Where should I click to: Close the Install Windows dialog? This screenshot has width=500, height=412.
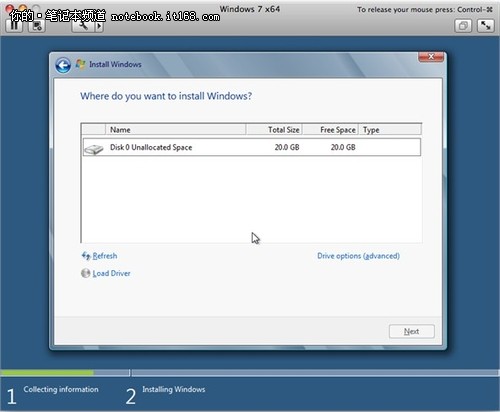tap(431, 57)
